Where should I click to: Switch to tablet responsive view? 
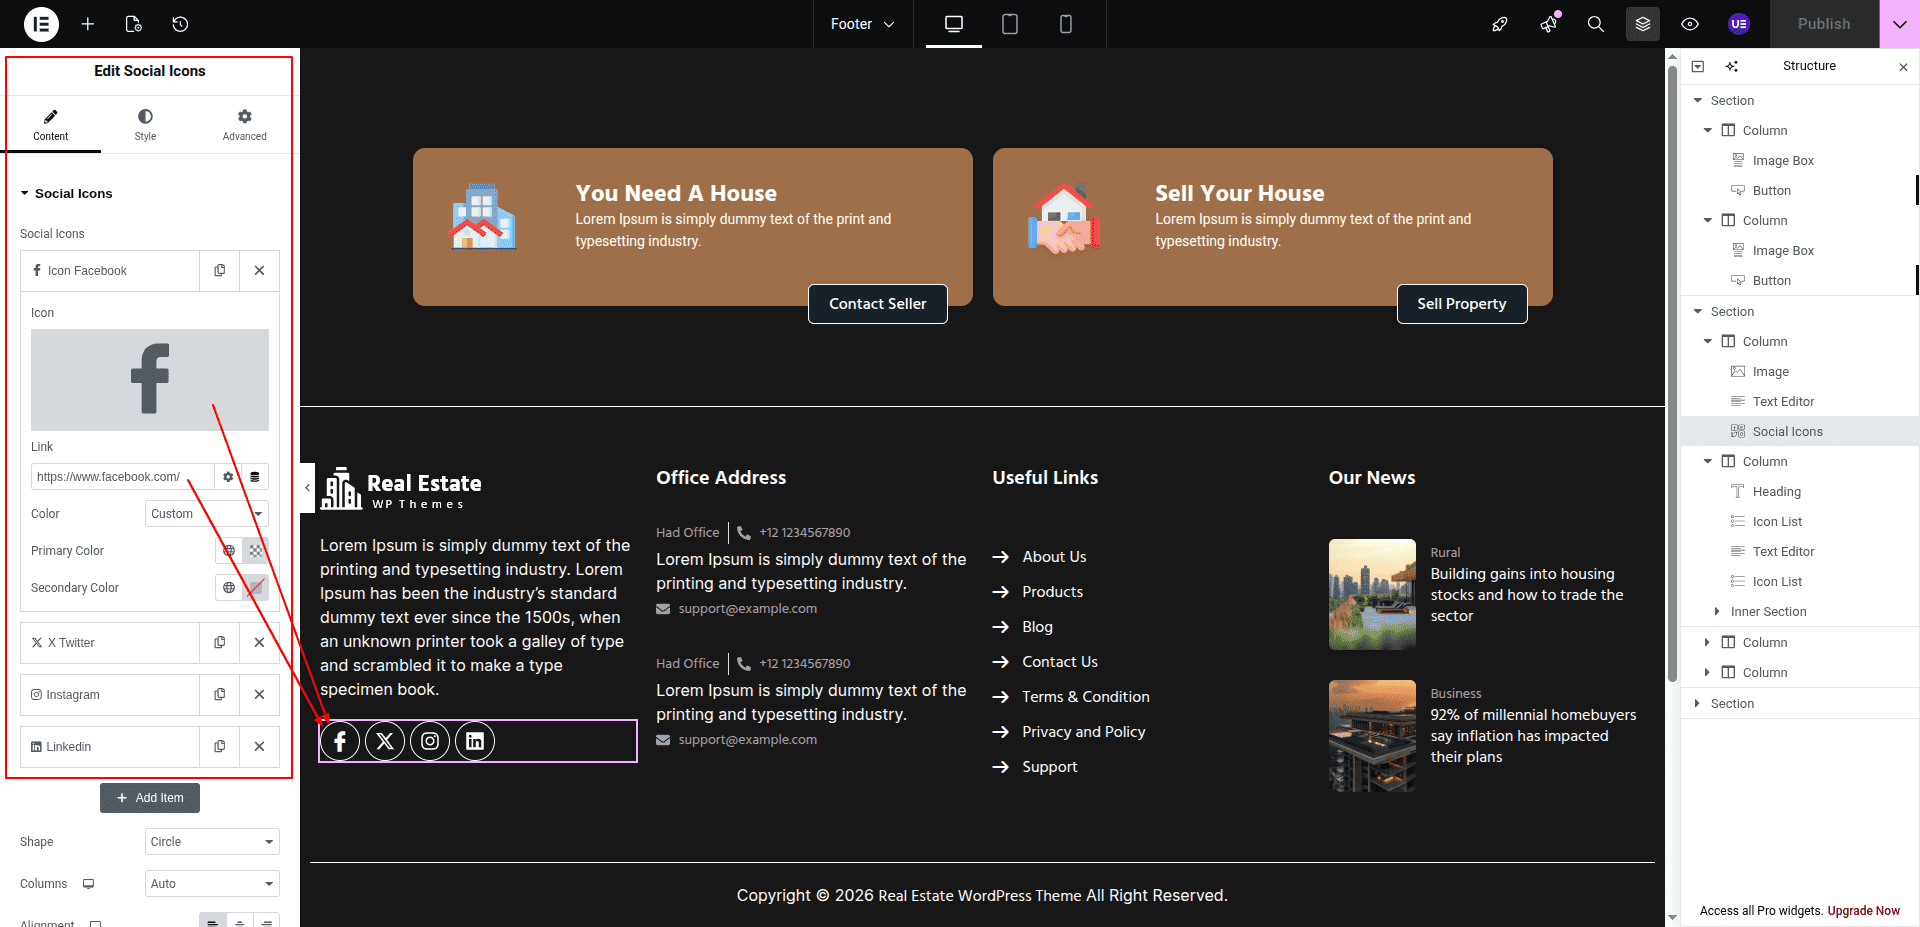pos(1010,24)
